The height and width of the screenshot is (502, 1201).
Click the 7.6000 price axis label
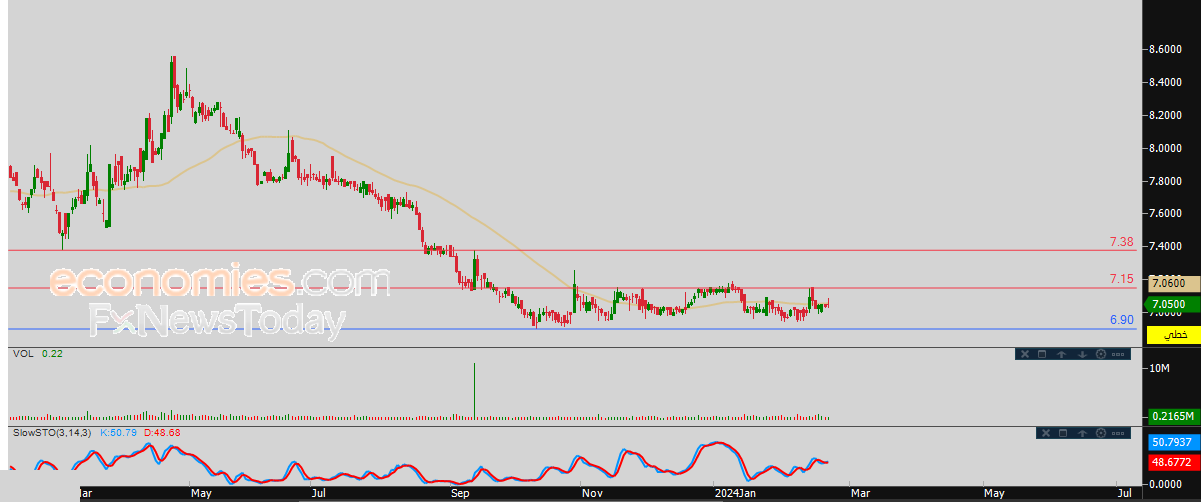coord(1168,214)
